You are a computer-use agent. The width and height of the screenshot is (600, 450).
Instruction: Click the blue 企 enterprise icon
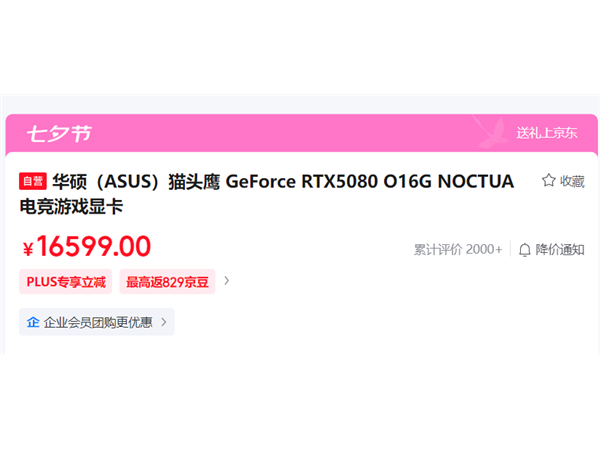coord(33,322)
